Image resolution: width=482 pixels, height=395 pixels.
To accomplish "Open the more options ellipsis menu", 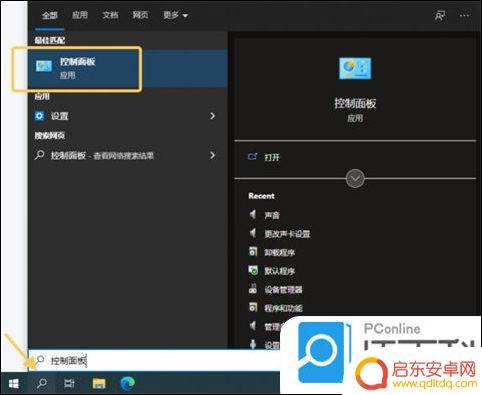I will click(464, 15).
